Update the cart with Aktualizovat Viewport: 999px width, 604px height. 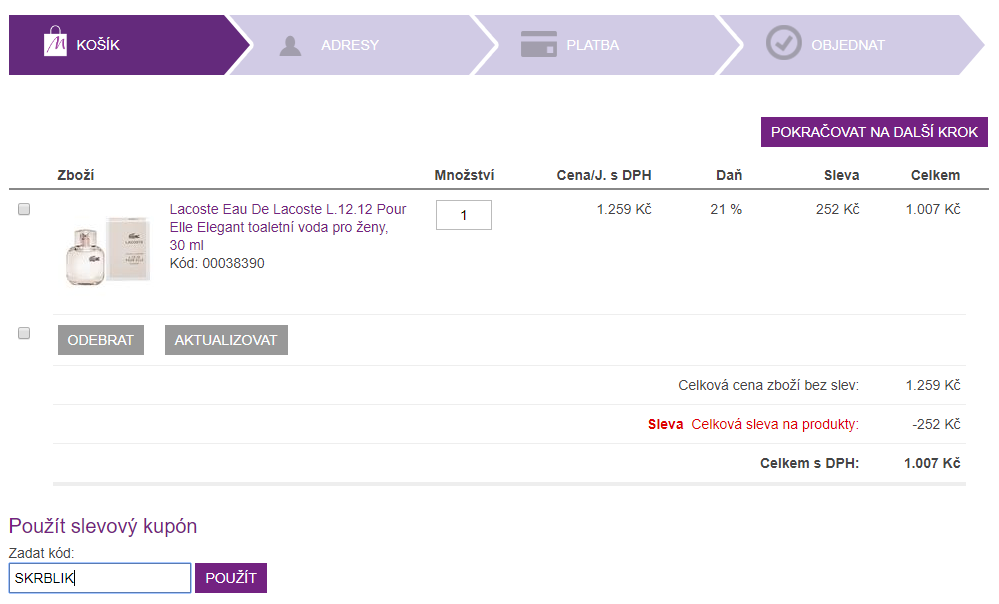(226, 340)
